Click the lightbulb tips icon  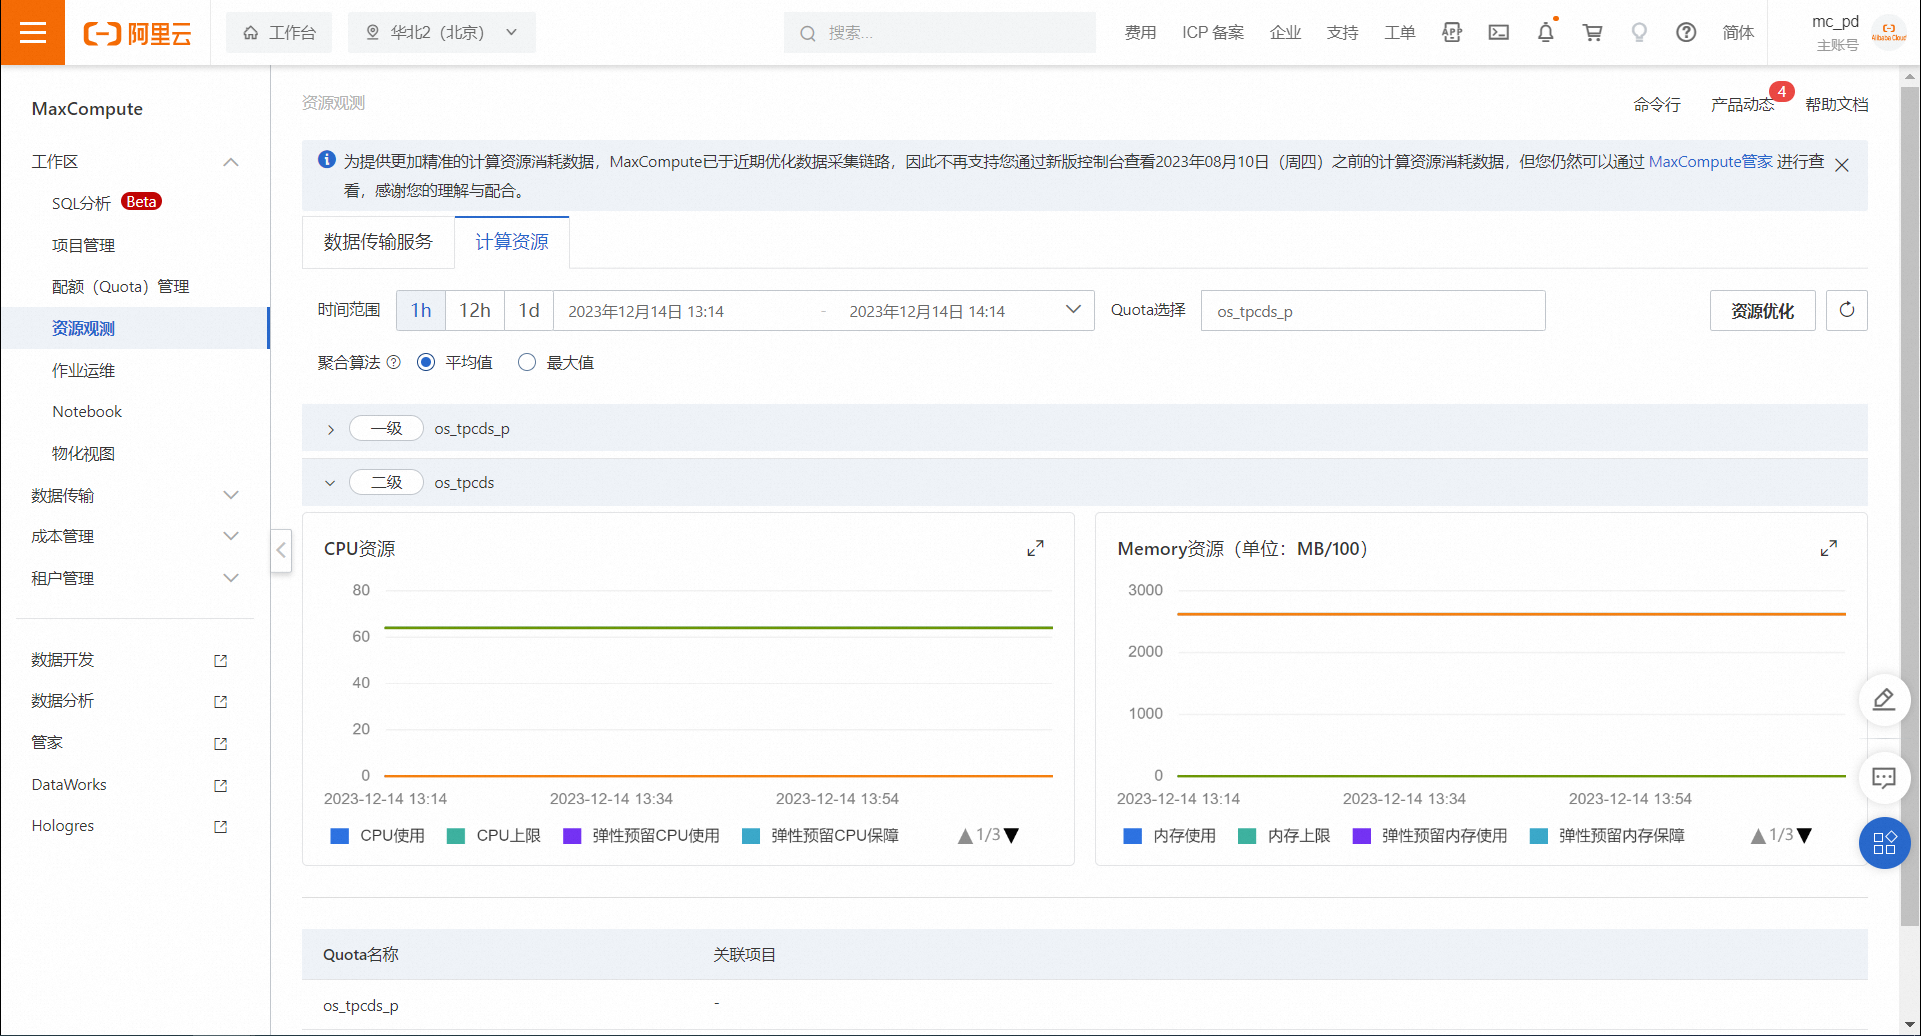tap(1639, 33)
